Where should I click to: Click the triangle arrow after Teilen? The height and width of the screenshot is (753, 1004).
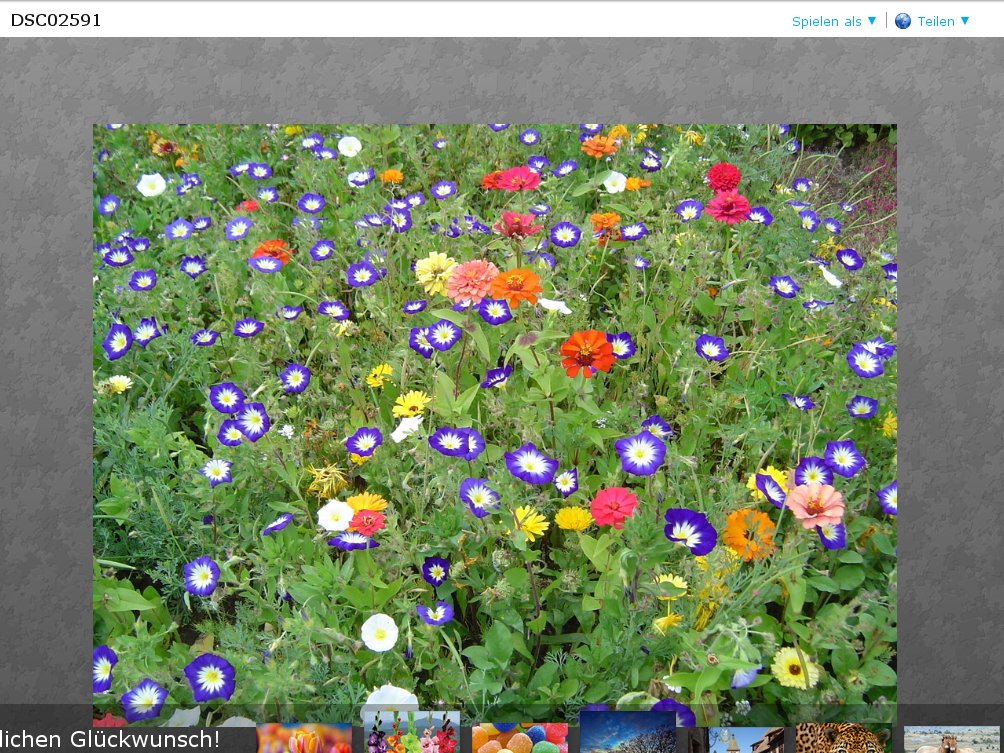(x=965, y=21)
